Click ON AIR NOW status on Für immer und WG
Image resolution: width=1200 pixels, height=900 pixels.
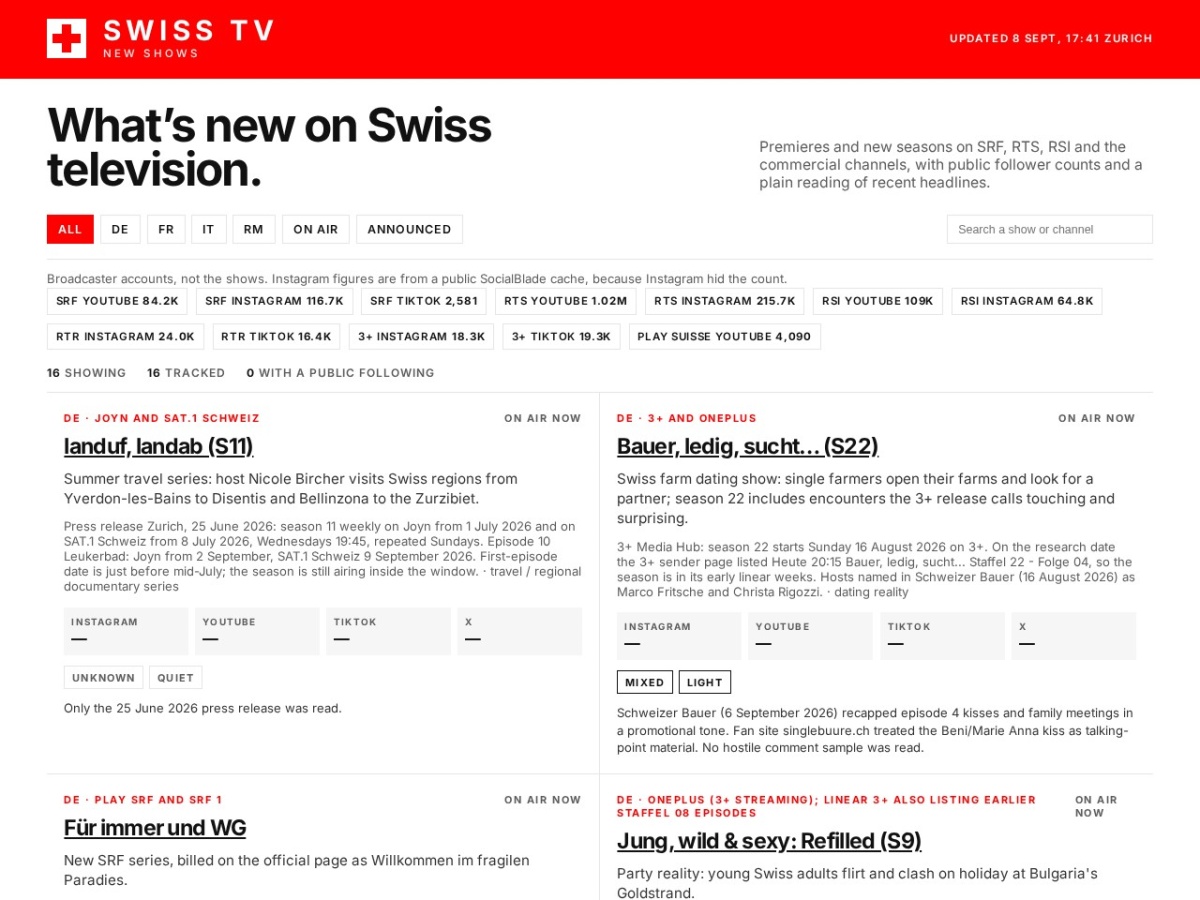point(543,800)
